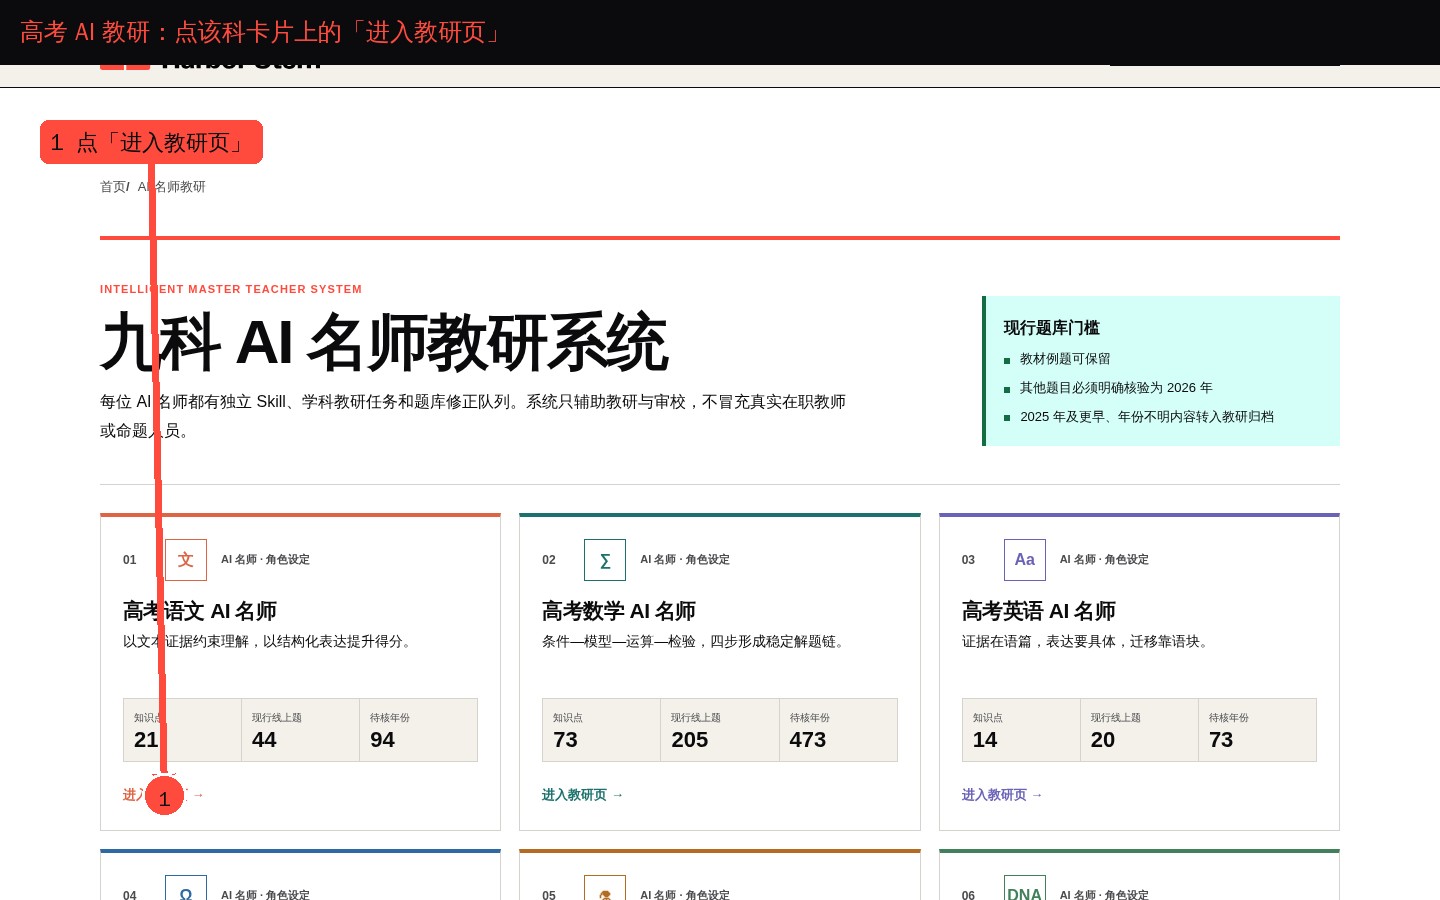The image size is (1440, 900).
Task: Click the math card's 待核年份 value 473
Action: (x=808, y=740)
